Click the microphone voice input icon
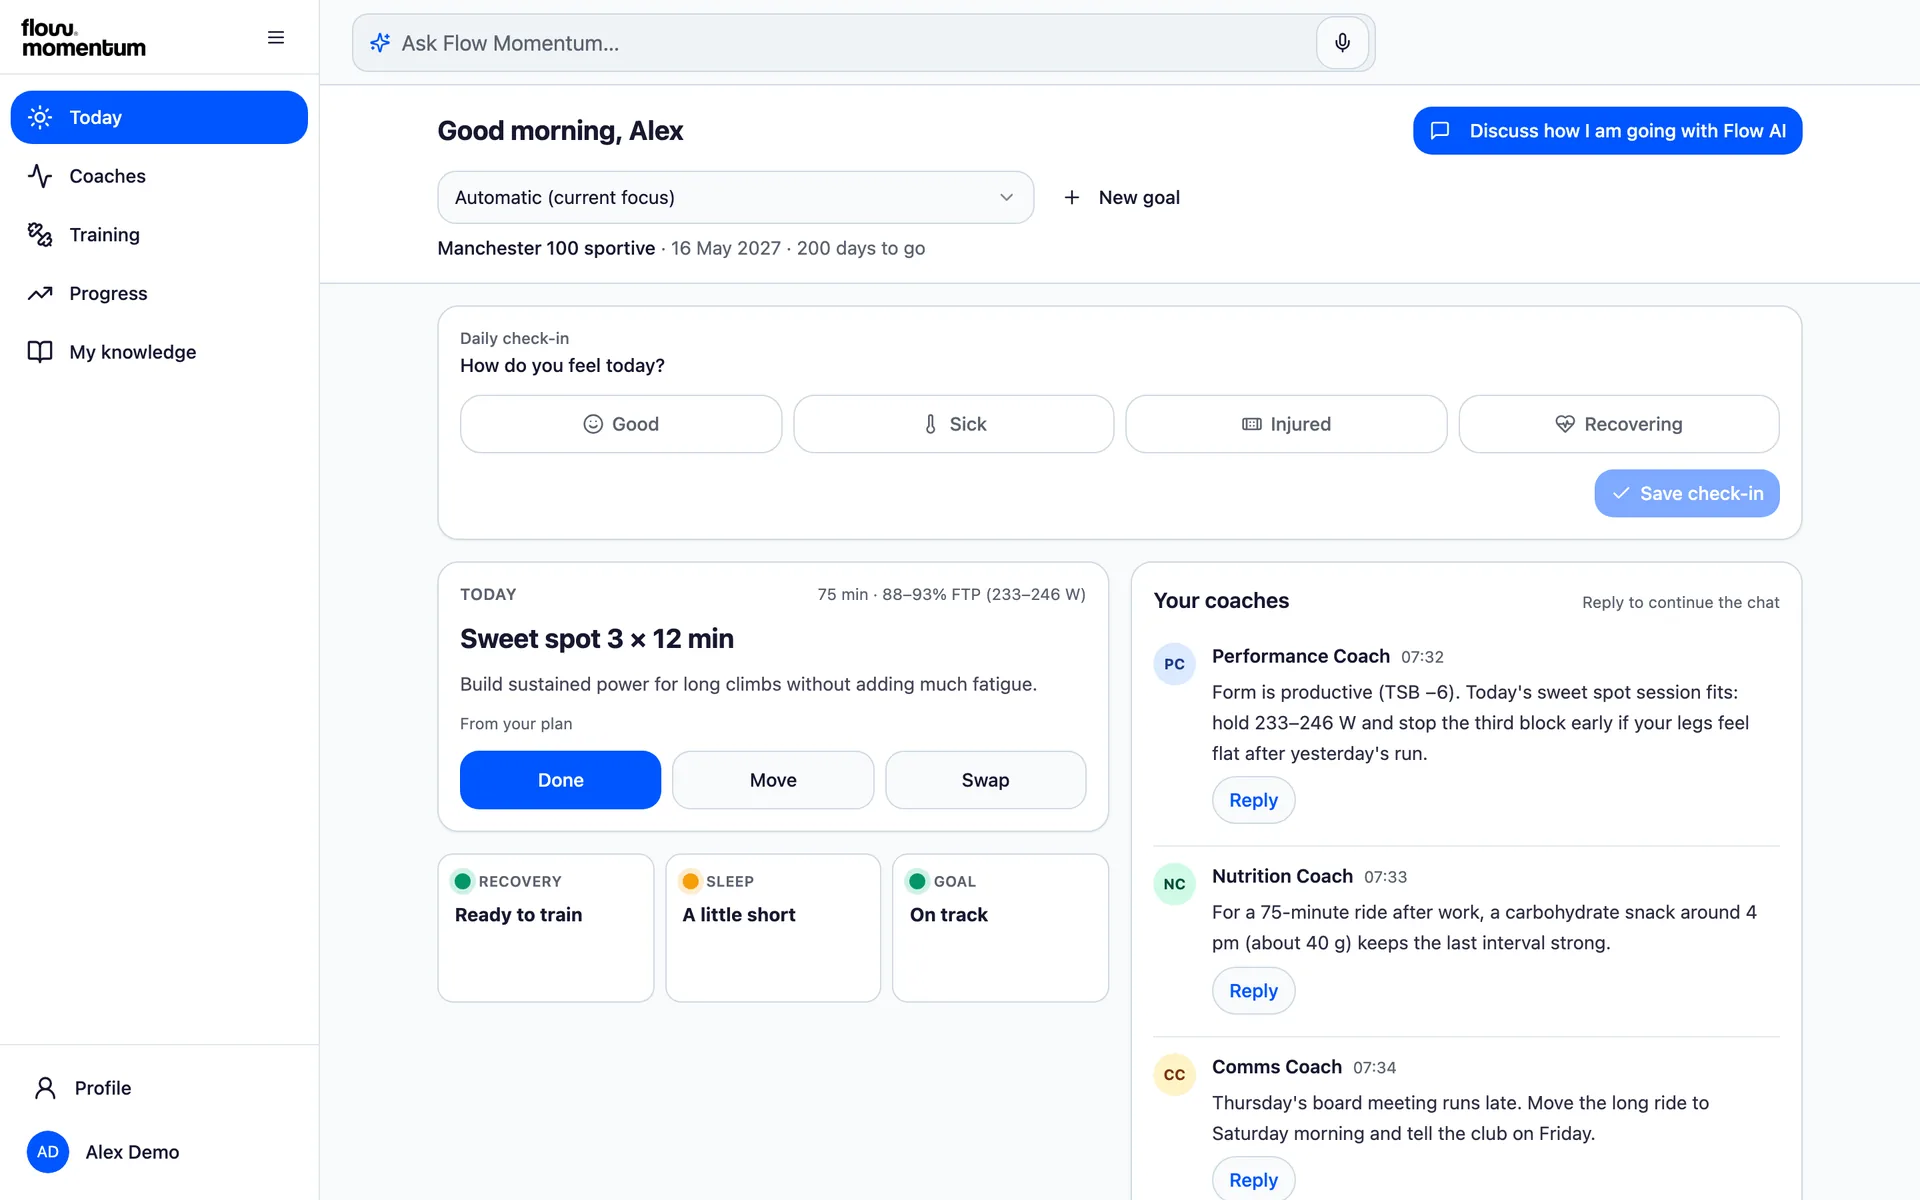This screenshot has height=1200, width=1920. coord(1342,43)
